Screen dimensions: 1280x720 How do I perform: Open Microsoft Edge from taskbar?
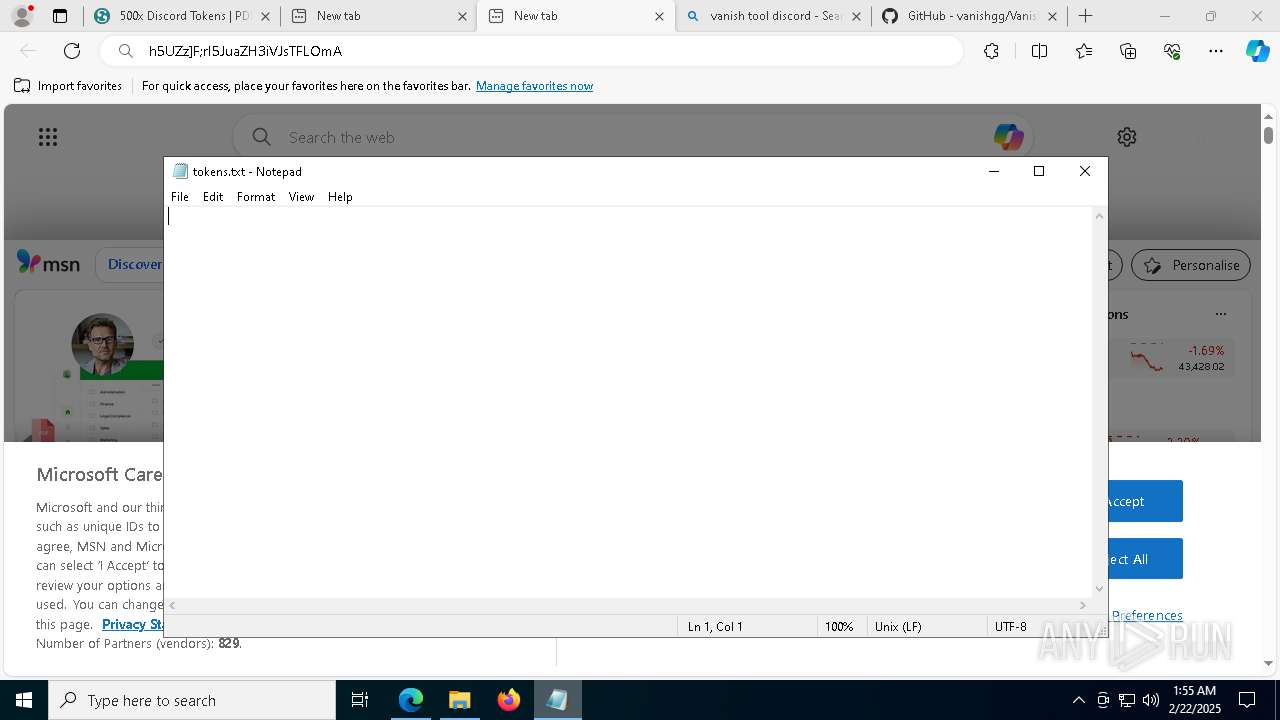[411, 700]
